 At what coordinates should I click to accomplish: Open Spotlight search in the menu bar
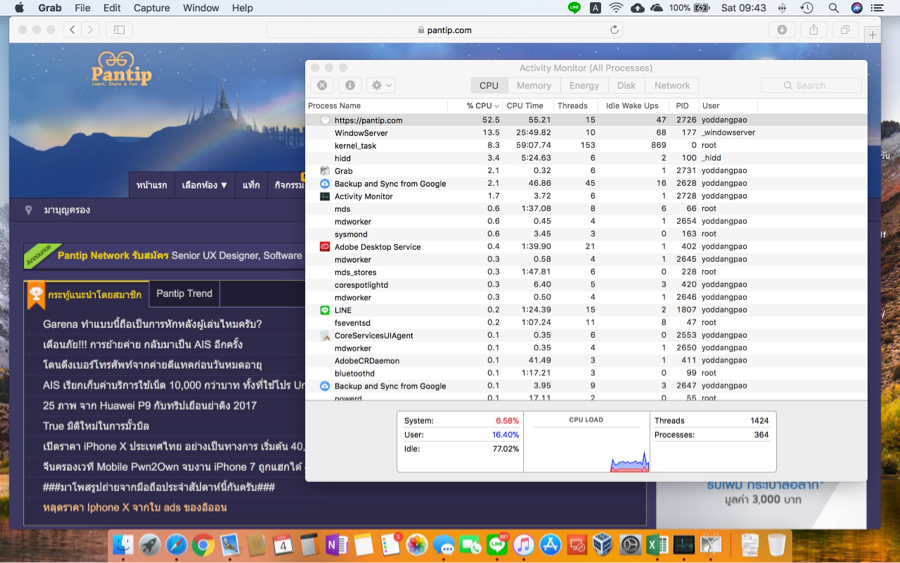tap(833, 8)
